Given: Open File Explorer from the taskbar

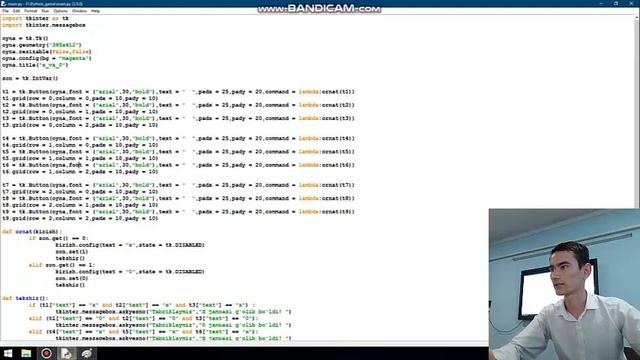Looking at the screenshot, I should click(26, 353).
